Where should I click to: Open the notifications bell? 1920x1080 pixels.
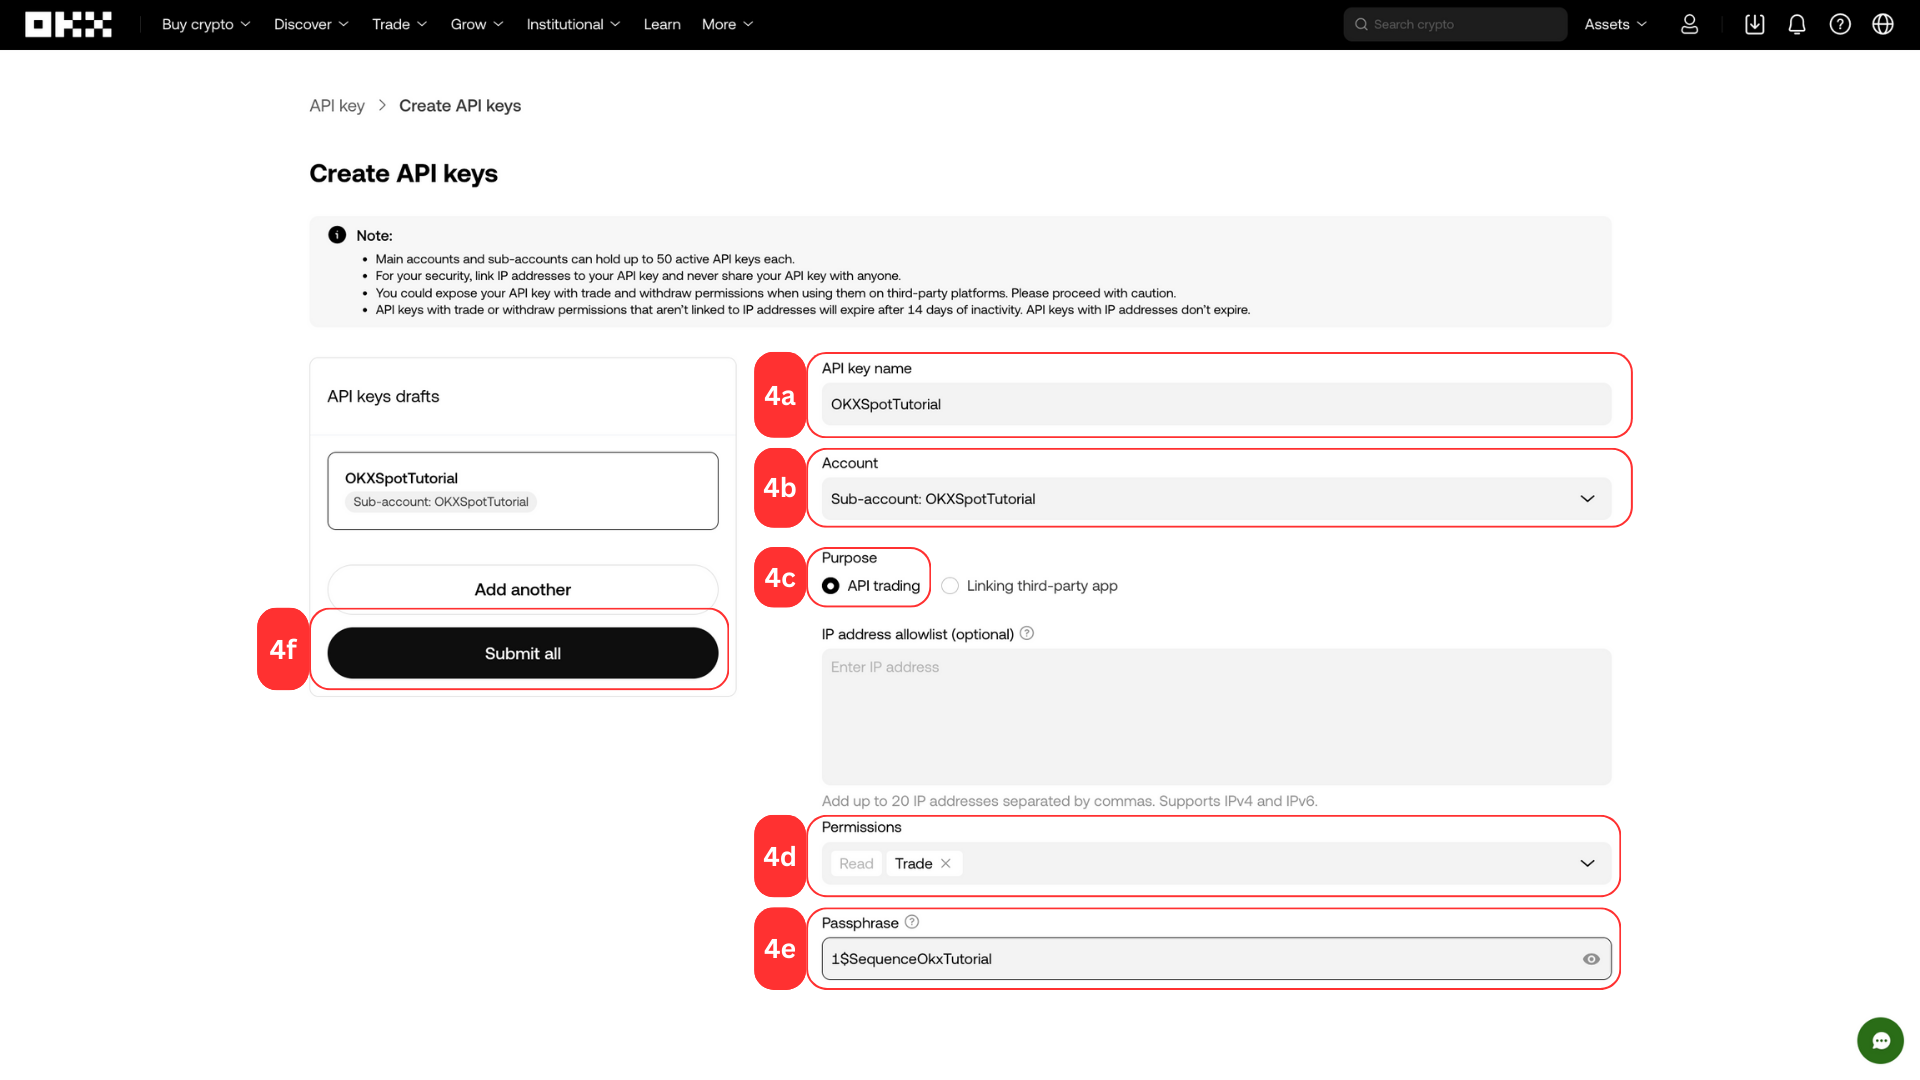[x=1797, y=24]
